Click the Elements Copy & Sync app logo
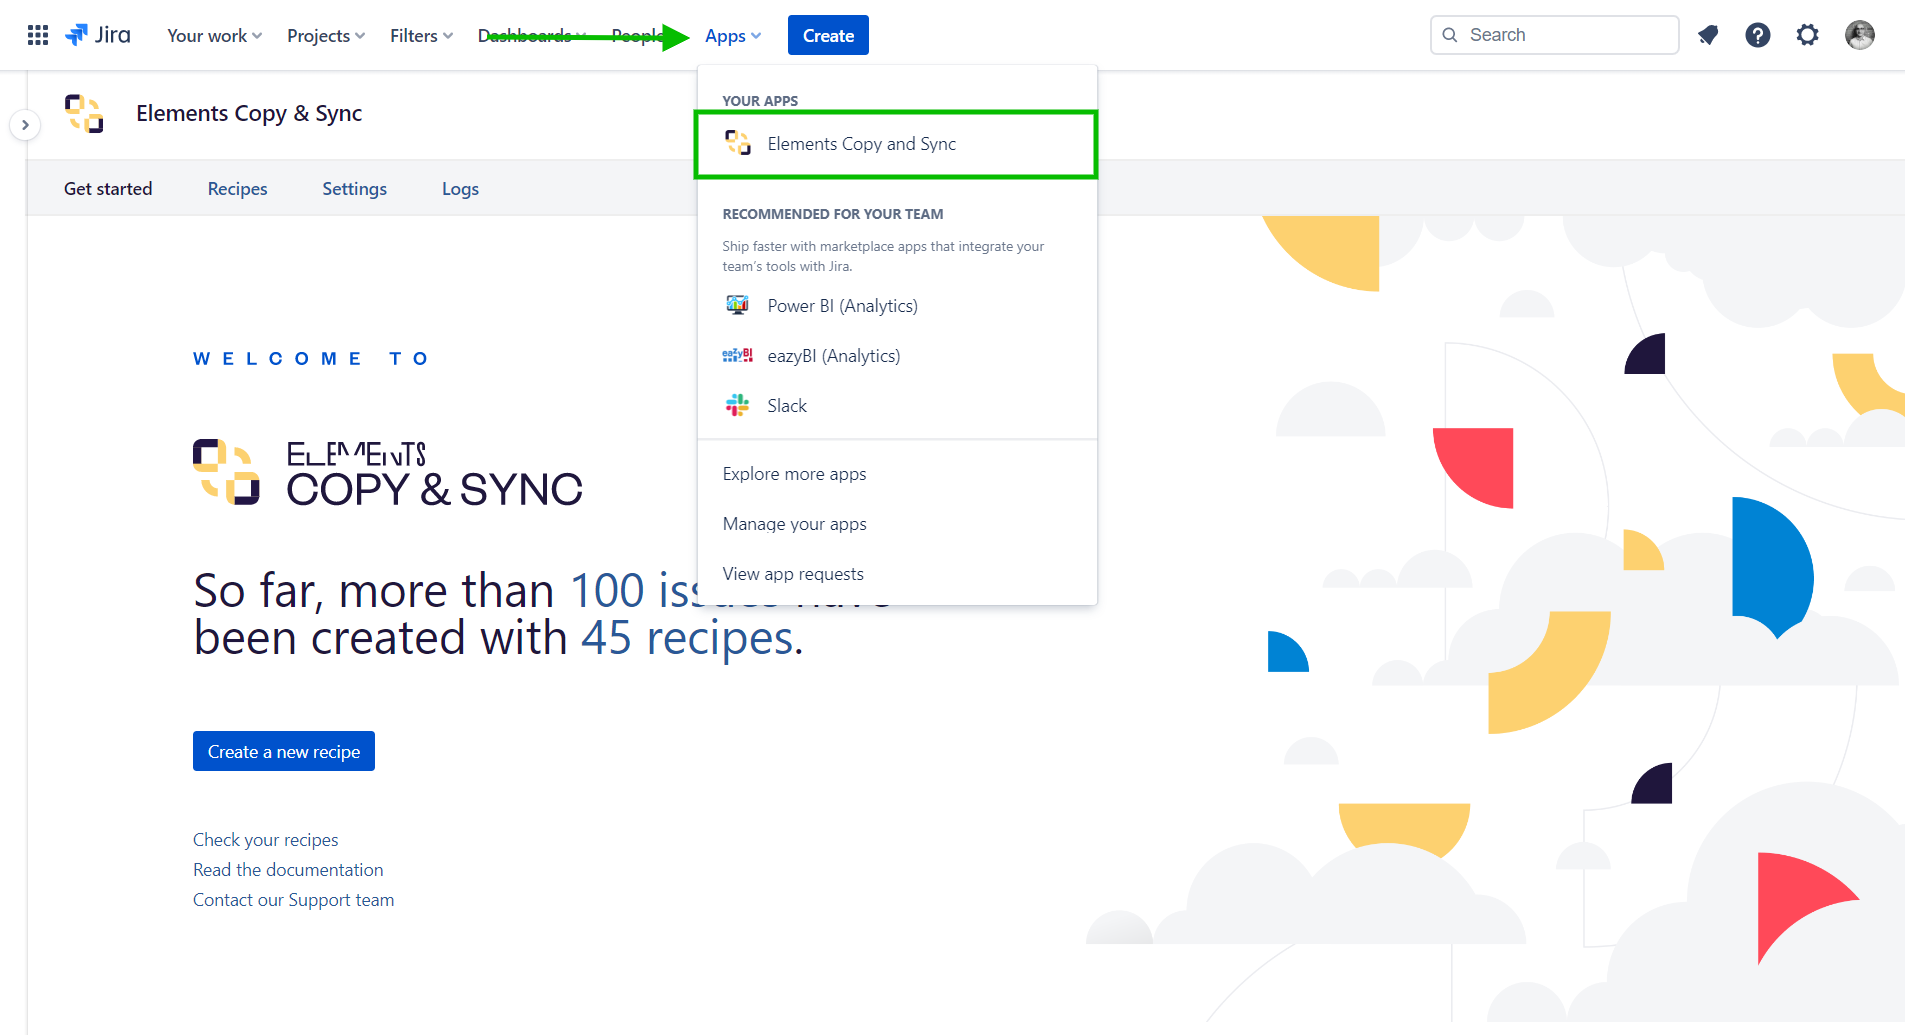This screenshot has height=1035, width=1905. tap(84, 113)
